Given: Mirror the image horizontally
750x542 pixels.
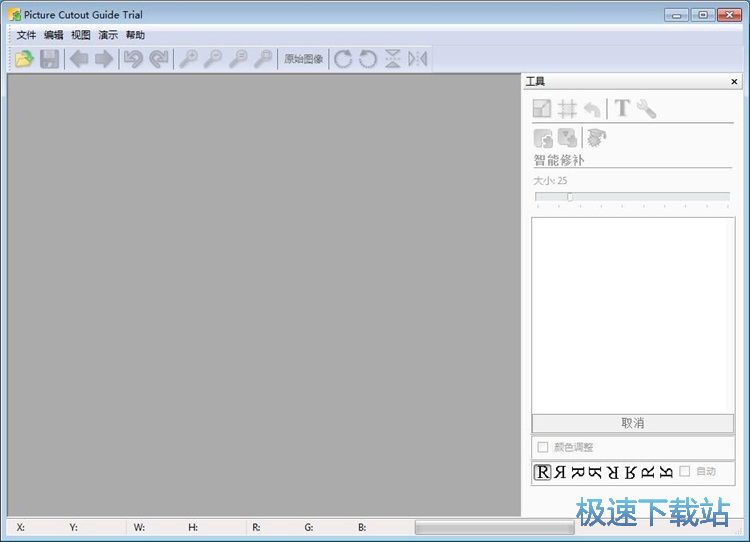Looking at the screenshot, I should (418, 59).
